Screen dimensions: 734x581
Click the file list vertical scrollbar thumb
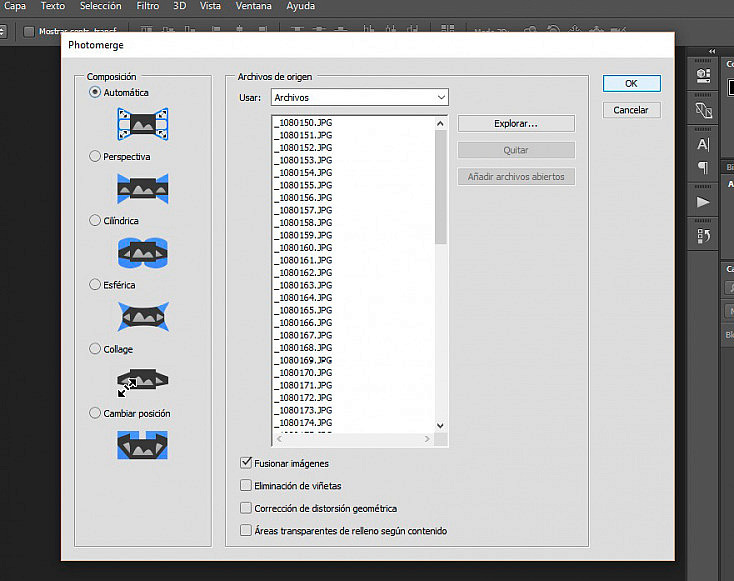click(x=440, y=187)
